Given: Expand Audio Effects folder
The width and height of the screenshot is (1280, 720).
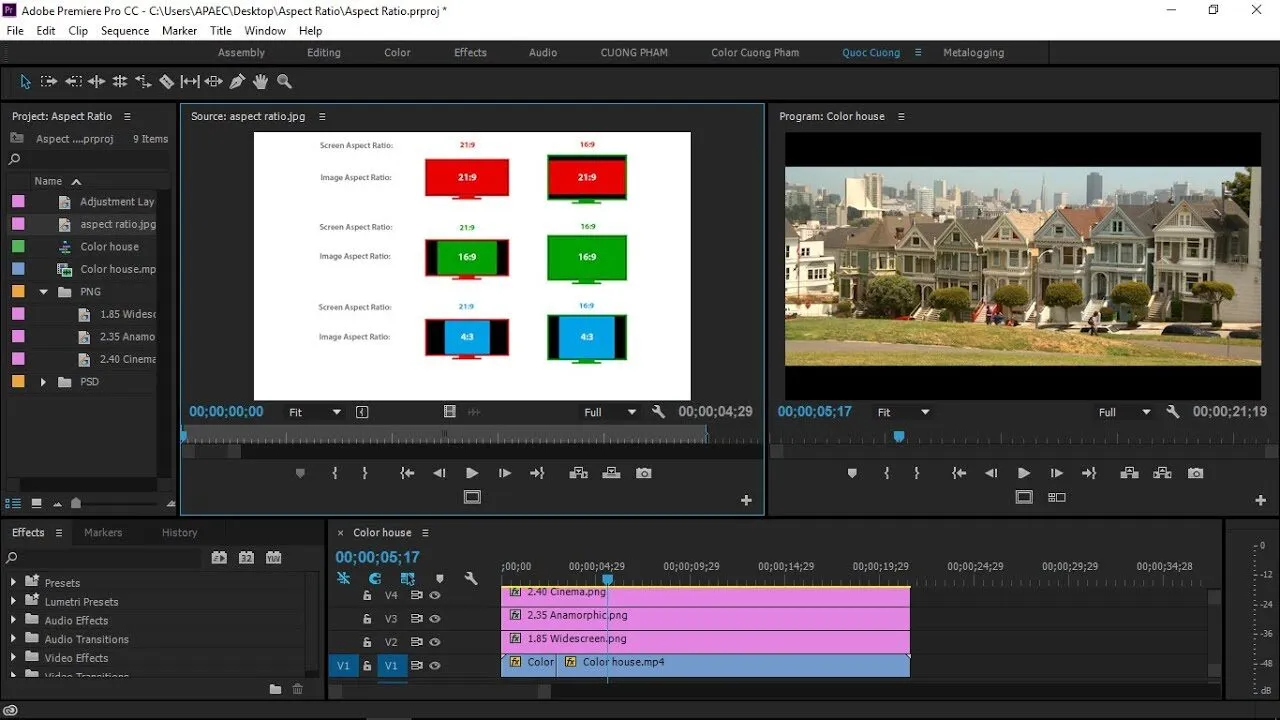Looking at the screenshot, I should (x=13, y=620).
